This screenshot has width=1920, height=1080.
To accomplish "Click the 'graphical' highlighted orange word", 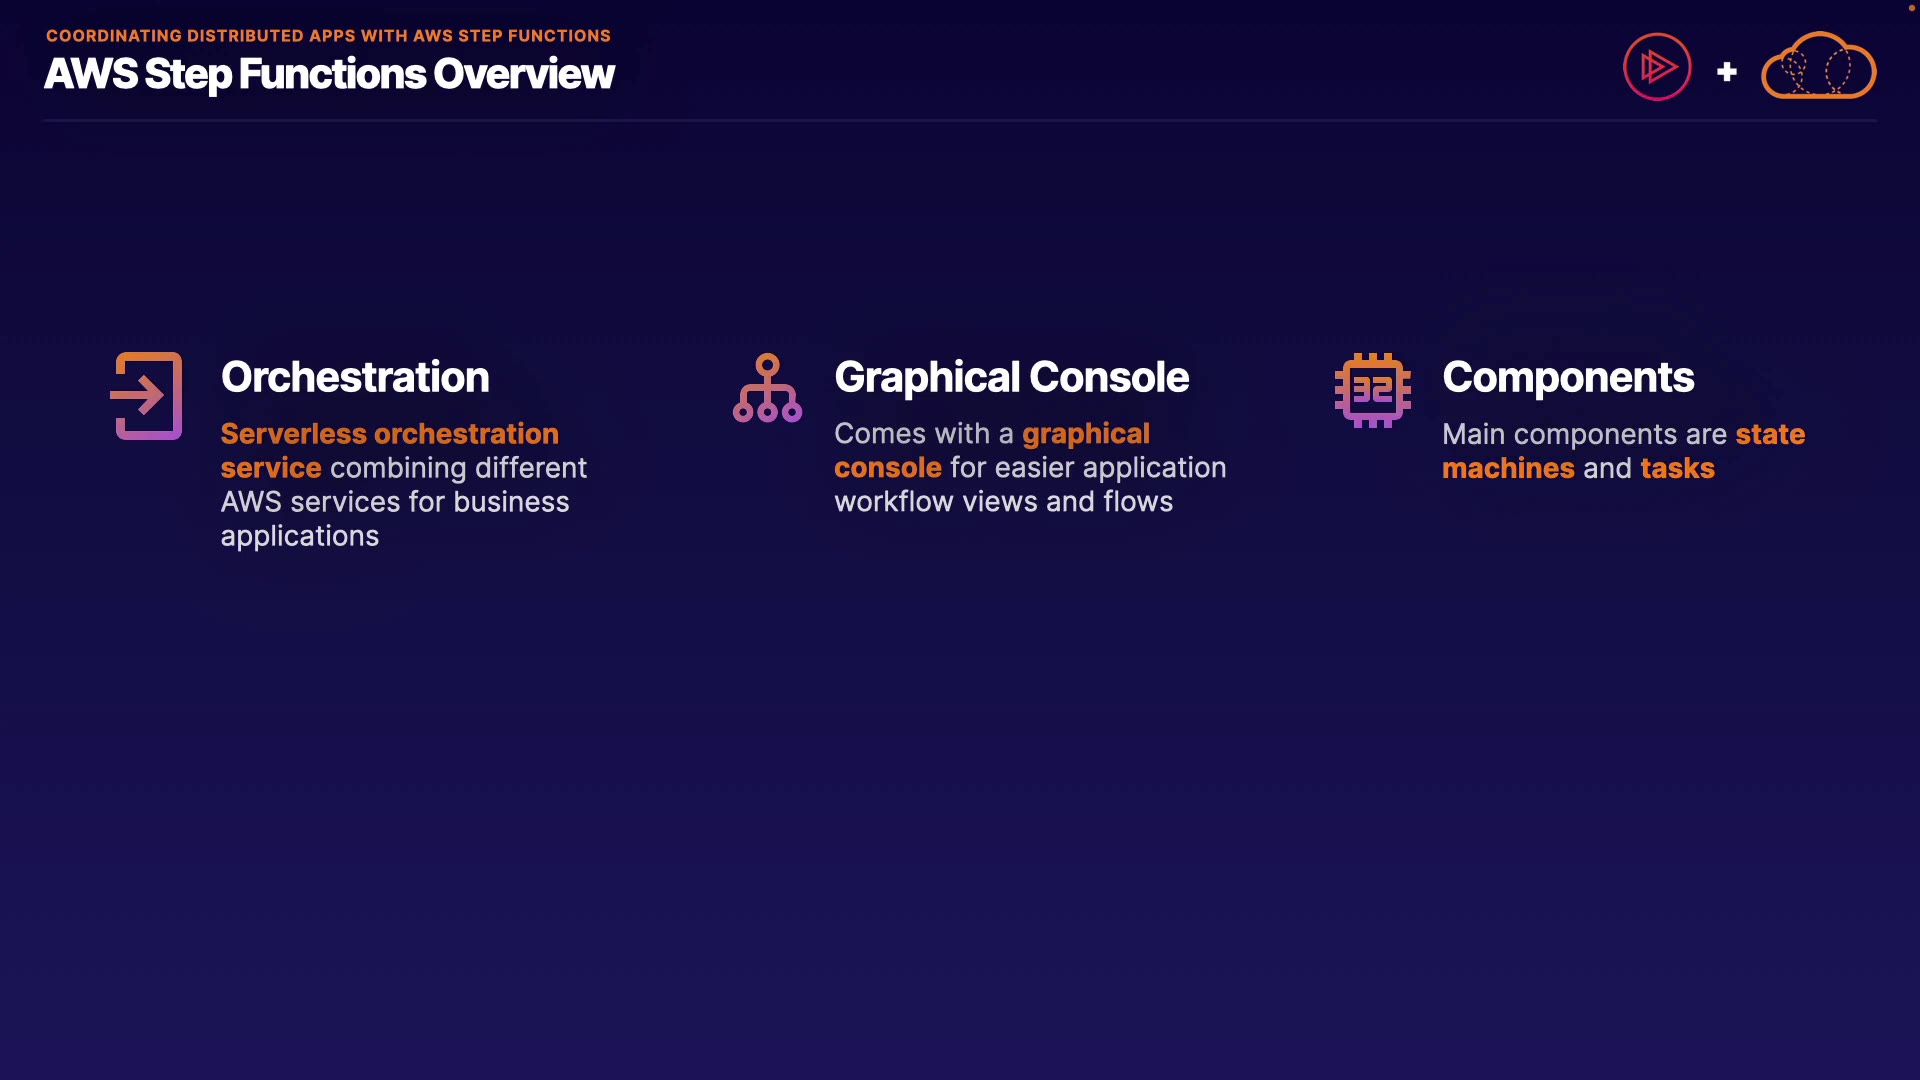I will (1085, 434).
